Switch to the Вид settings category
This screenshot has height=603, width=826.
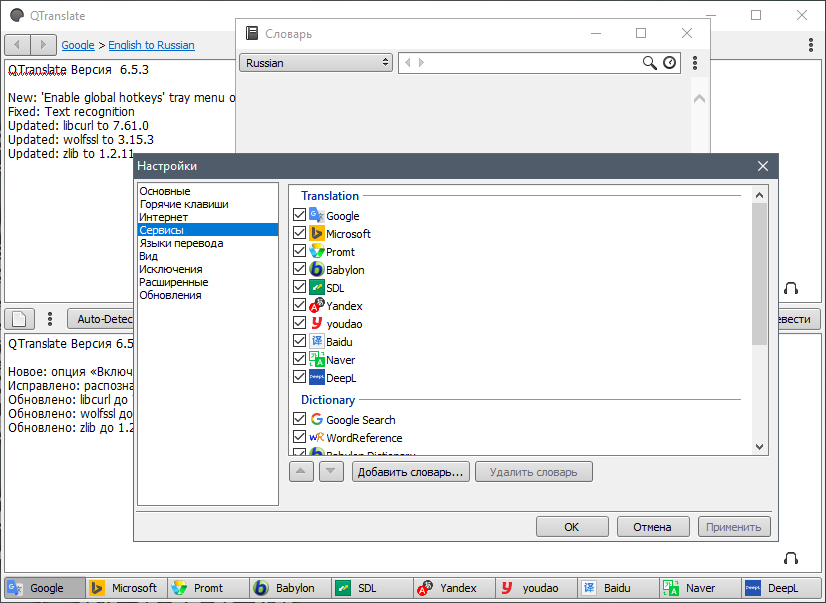pyautogui.click(x=208, y=256)
